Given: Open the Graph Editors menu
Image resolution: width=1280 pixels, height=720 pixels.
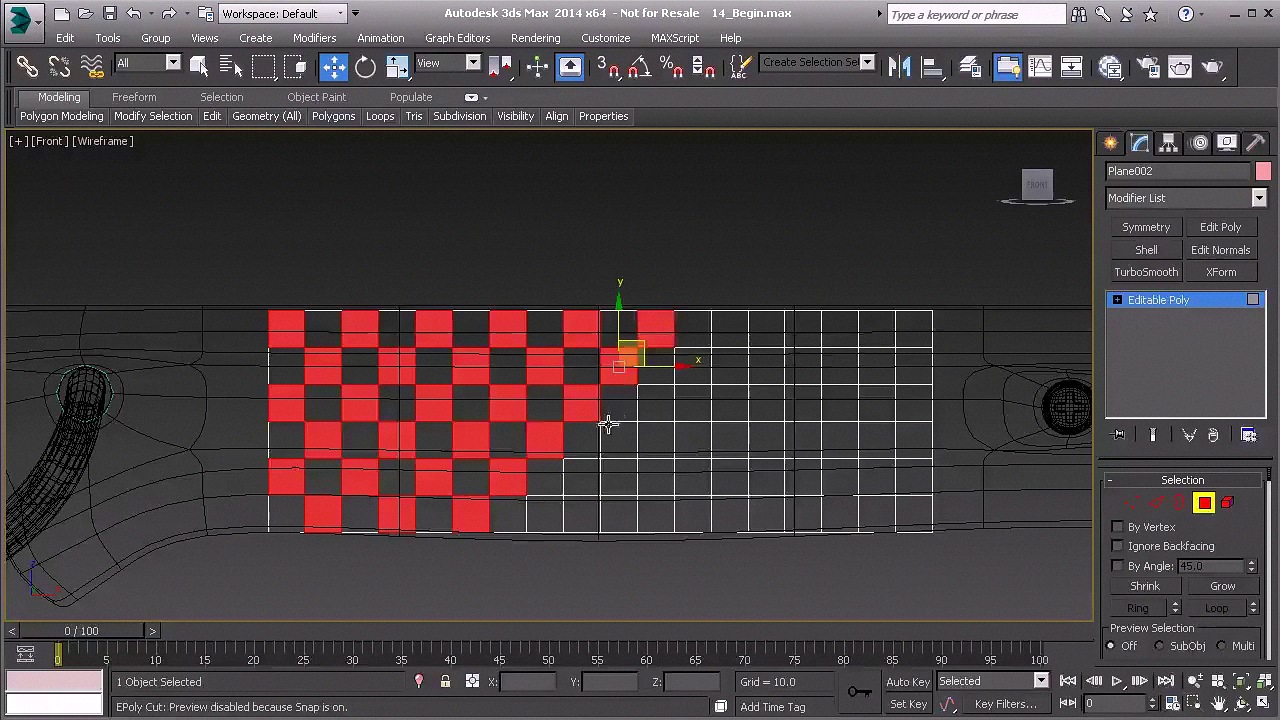Looking at the screenshot, I should click(457, 38).
